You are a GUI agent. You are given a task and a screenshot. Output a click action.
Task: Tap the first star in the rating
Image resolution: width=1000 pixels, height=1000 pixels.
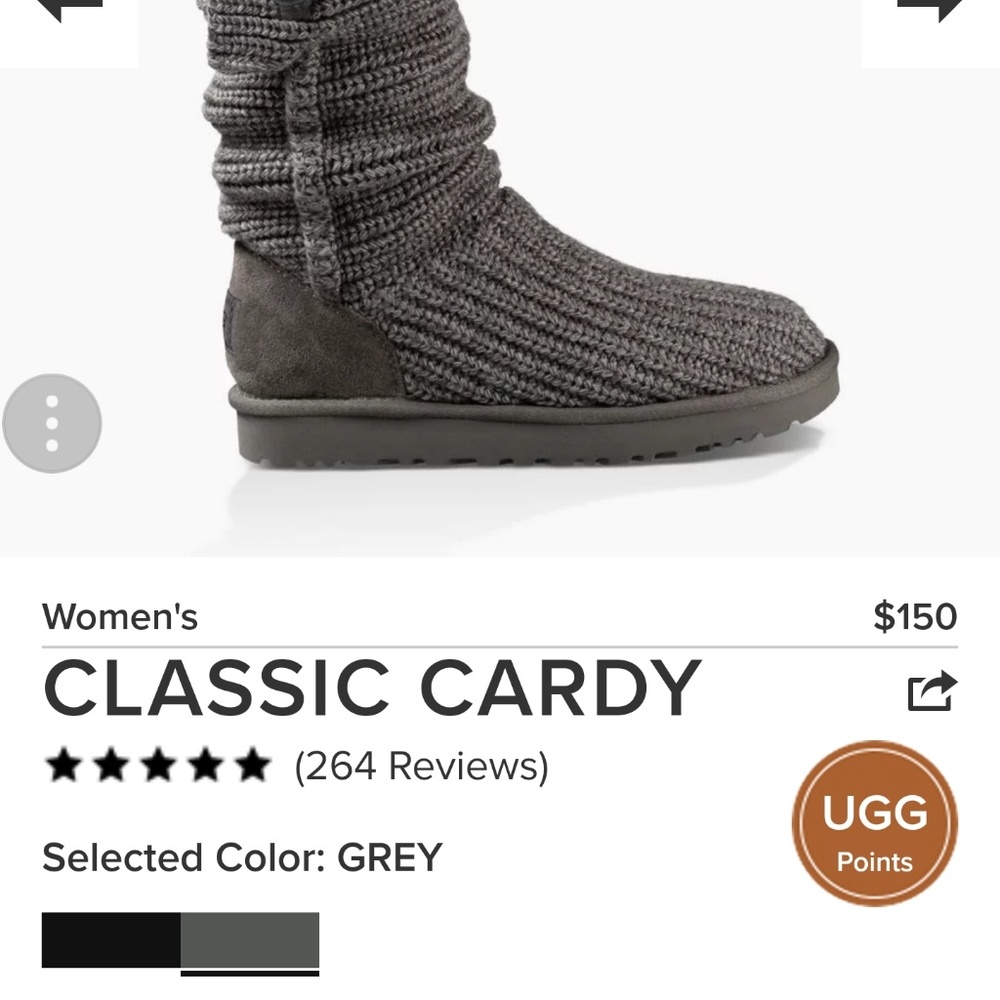pos(64,765)
